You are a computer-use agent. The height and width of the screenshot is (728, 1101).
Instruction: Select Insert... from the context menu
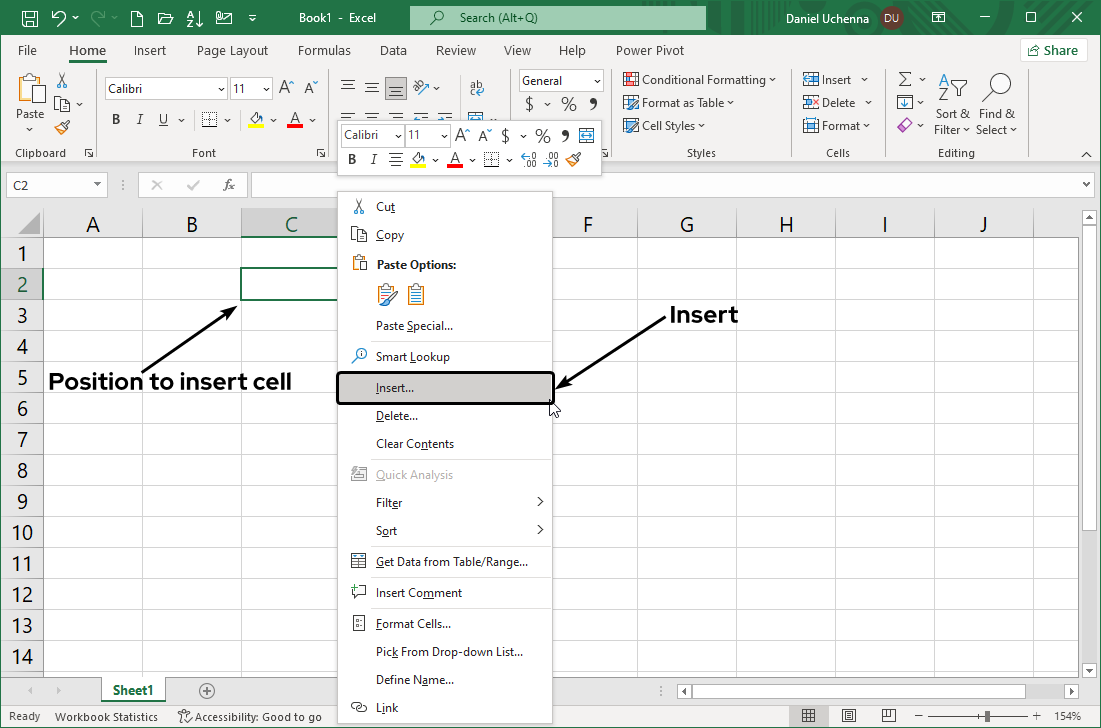pyautogui.click(x=395, y=388)
